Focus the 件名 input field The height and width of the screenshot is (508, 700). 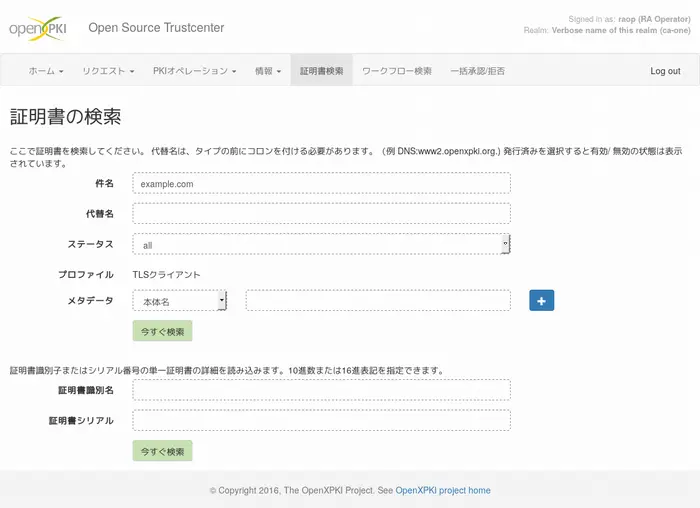[x=321, y=183]
